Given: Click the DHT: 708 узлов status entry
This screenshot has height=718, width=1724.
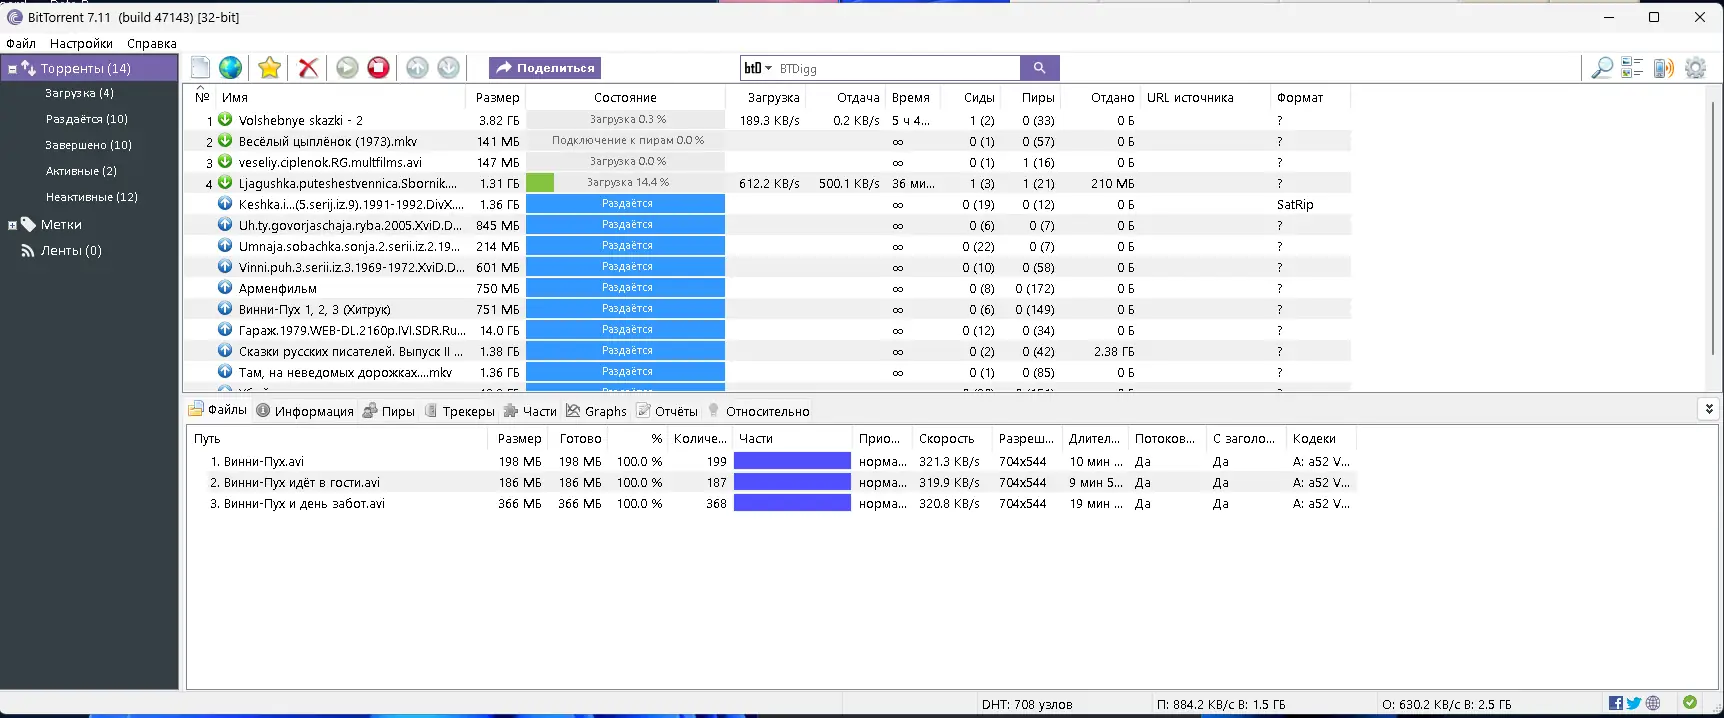Looking at the screenshot, I should [1027, 704].
